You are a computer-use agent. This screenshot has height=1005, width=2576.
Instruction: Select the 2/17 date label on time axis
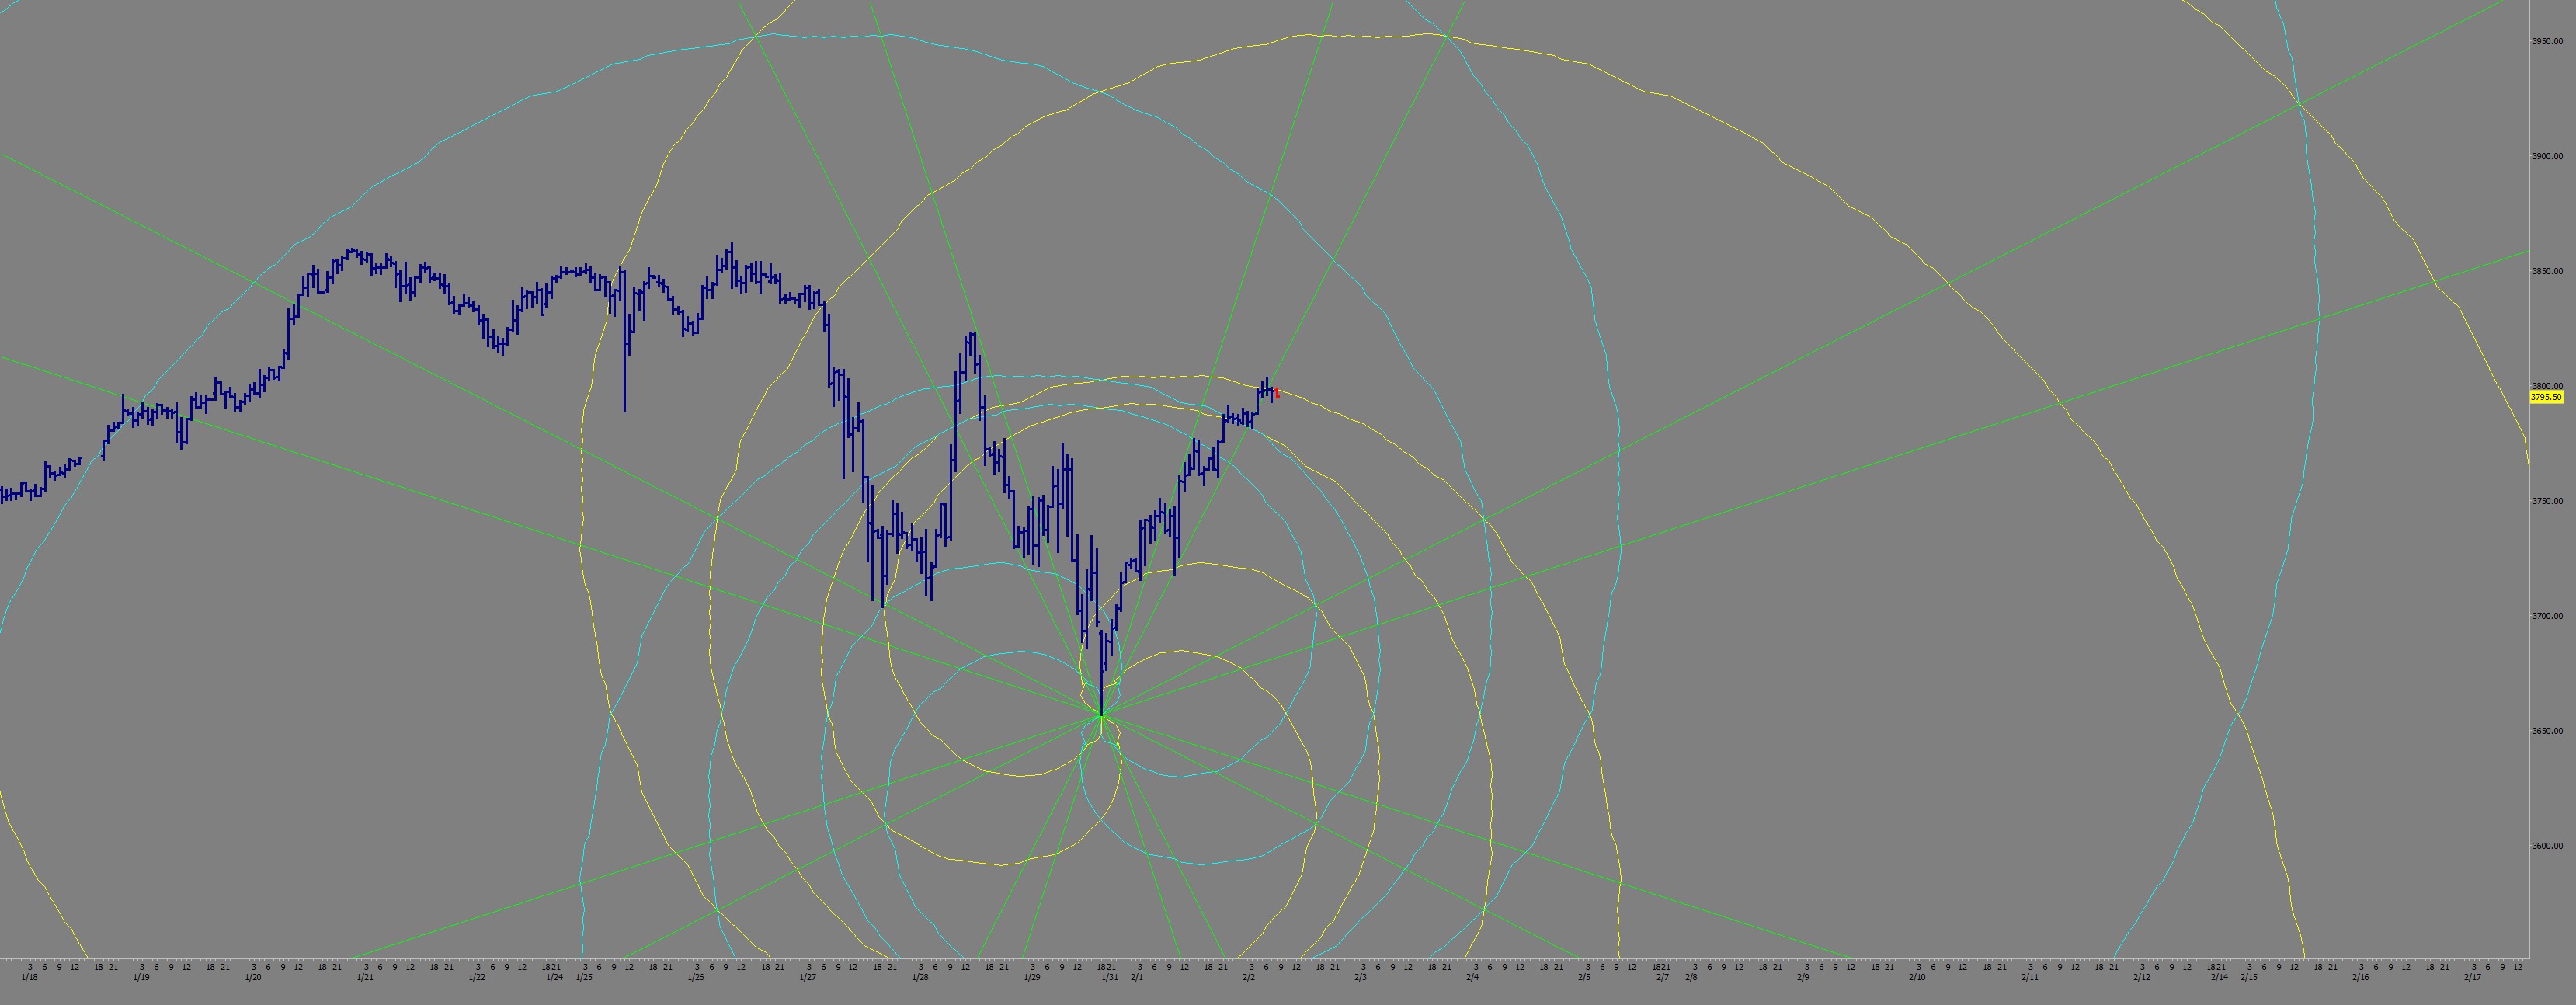pyautogui.click(x=2473, y=977)
